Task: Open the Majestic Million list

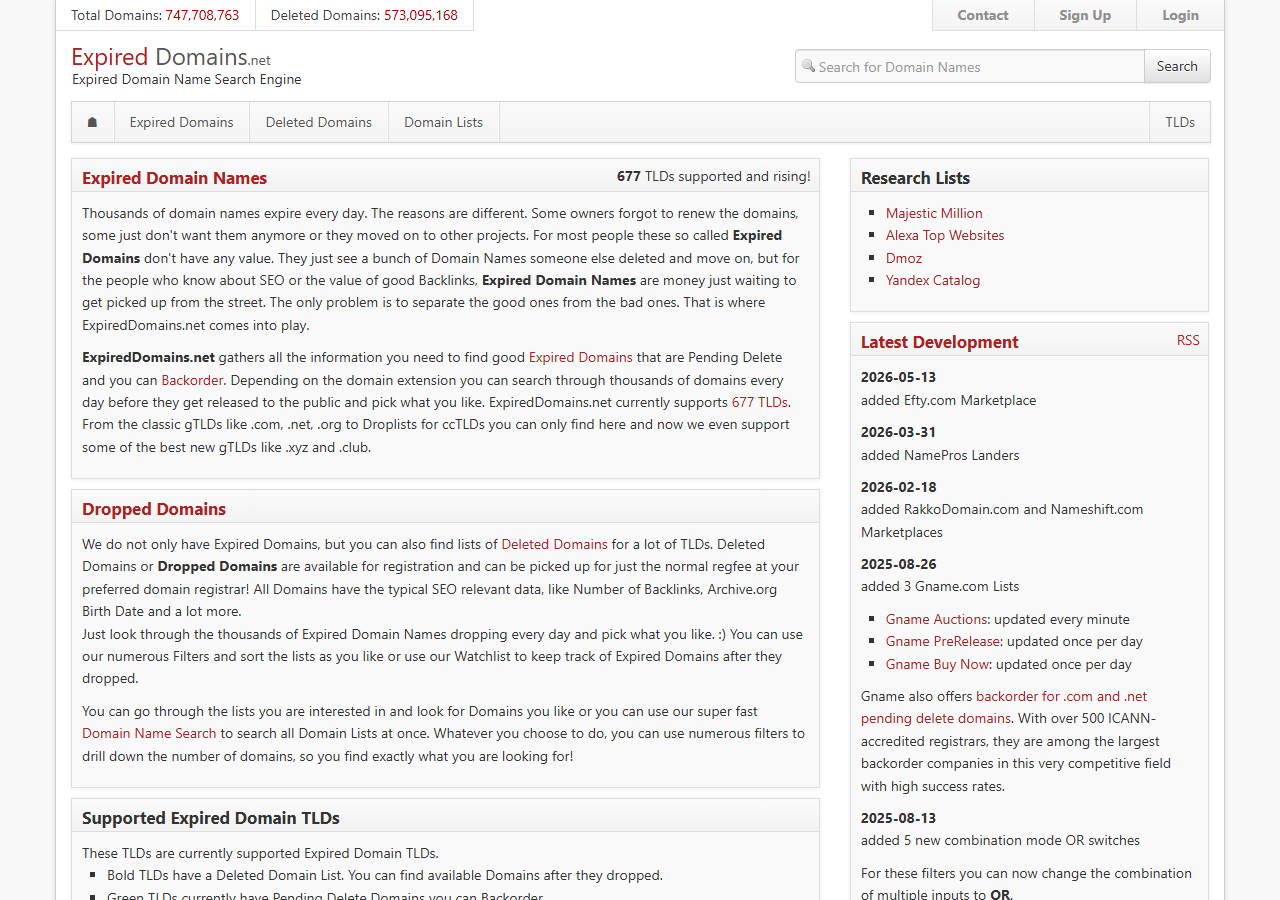Action: coord(934,213)
